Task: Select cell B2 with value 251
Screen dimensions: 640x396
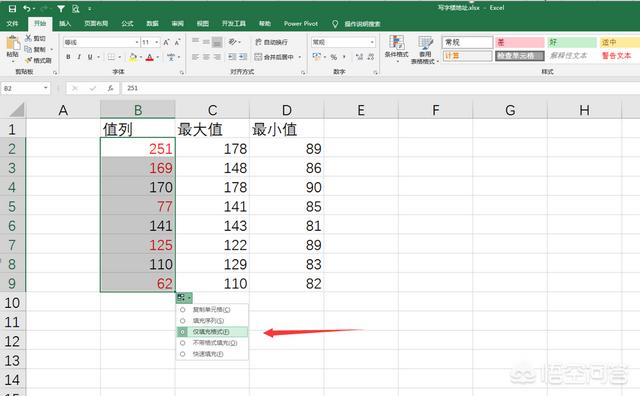Action: point(138,148)
